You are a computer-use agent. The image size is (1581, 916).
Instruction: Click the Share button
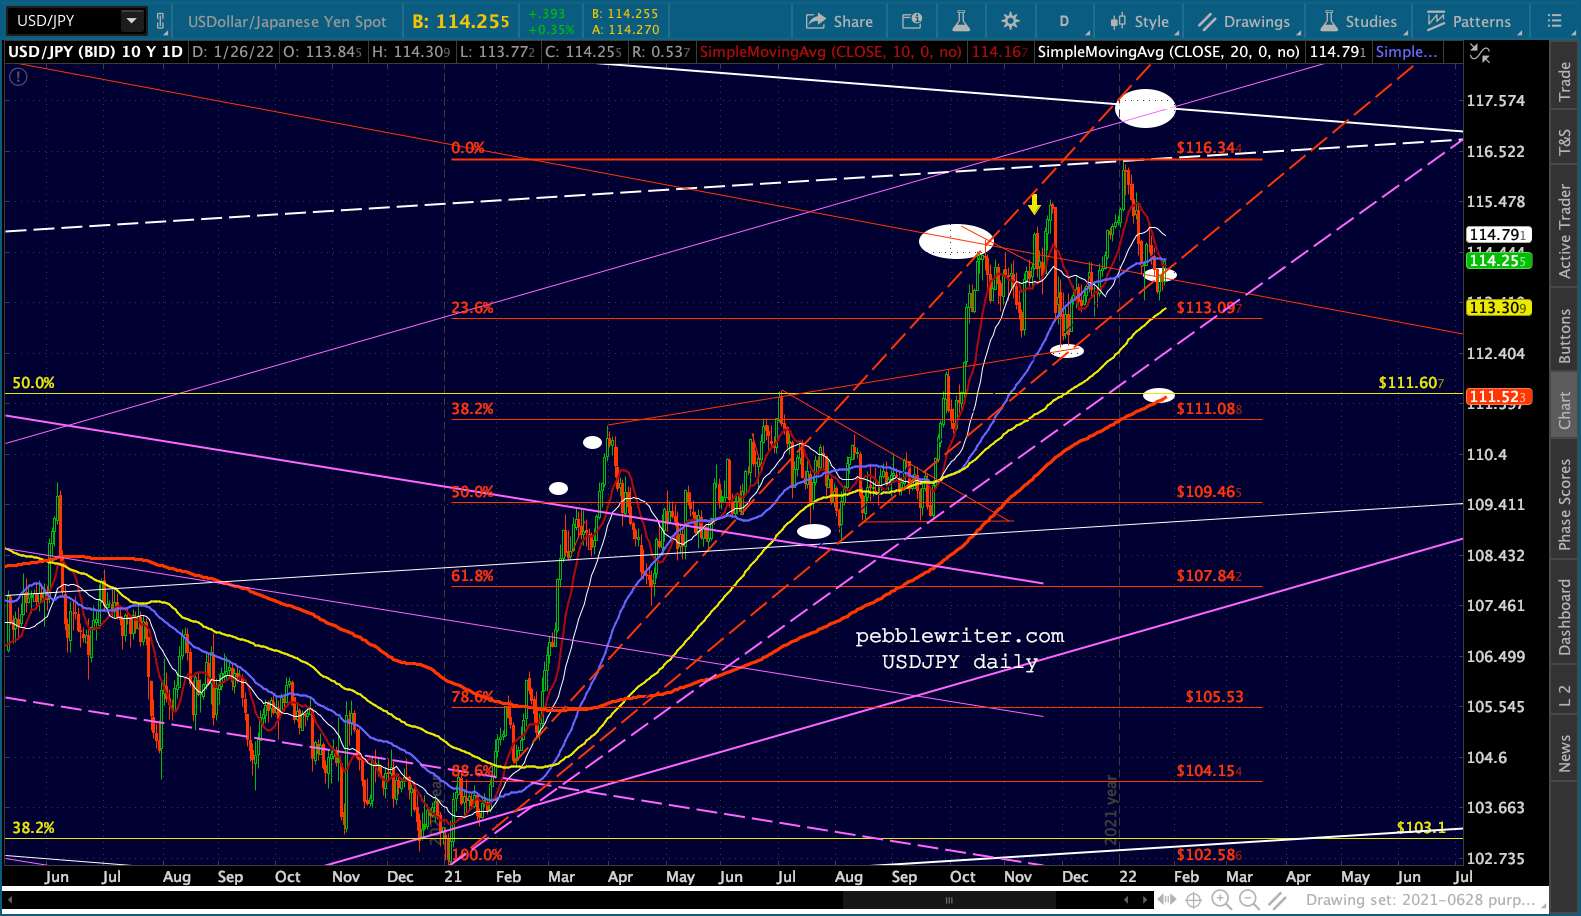click(839, 21)
